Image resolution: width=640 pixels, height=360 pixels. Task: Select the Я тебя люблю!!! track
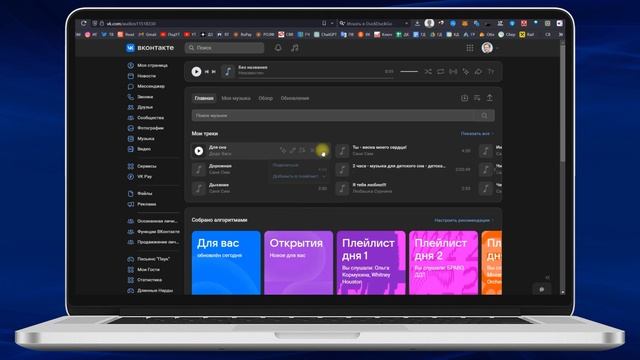[404, 188]
